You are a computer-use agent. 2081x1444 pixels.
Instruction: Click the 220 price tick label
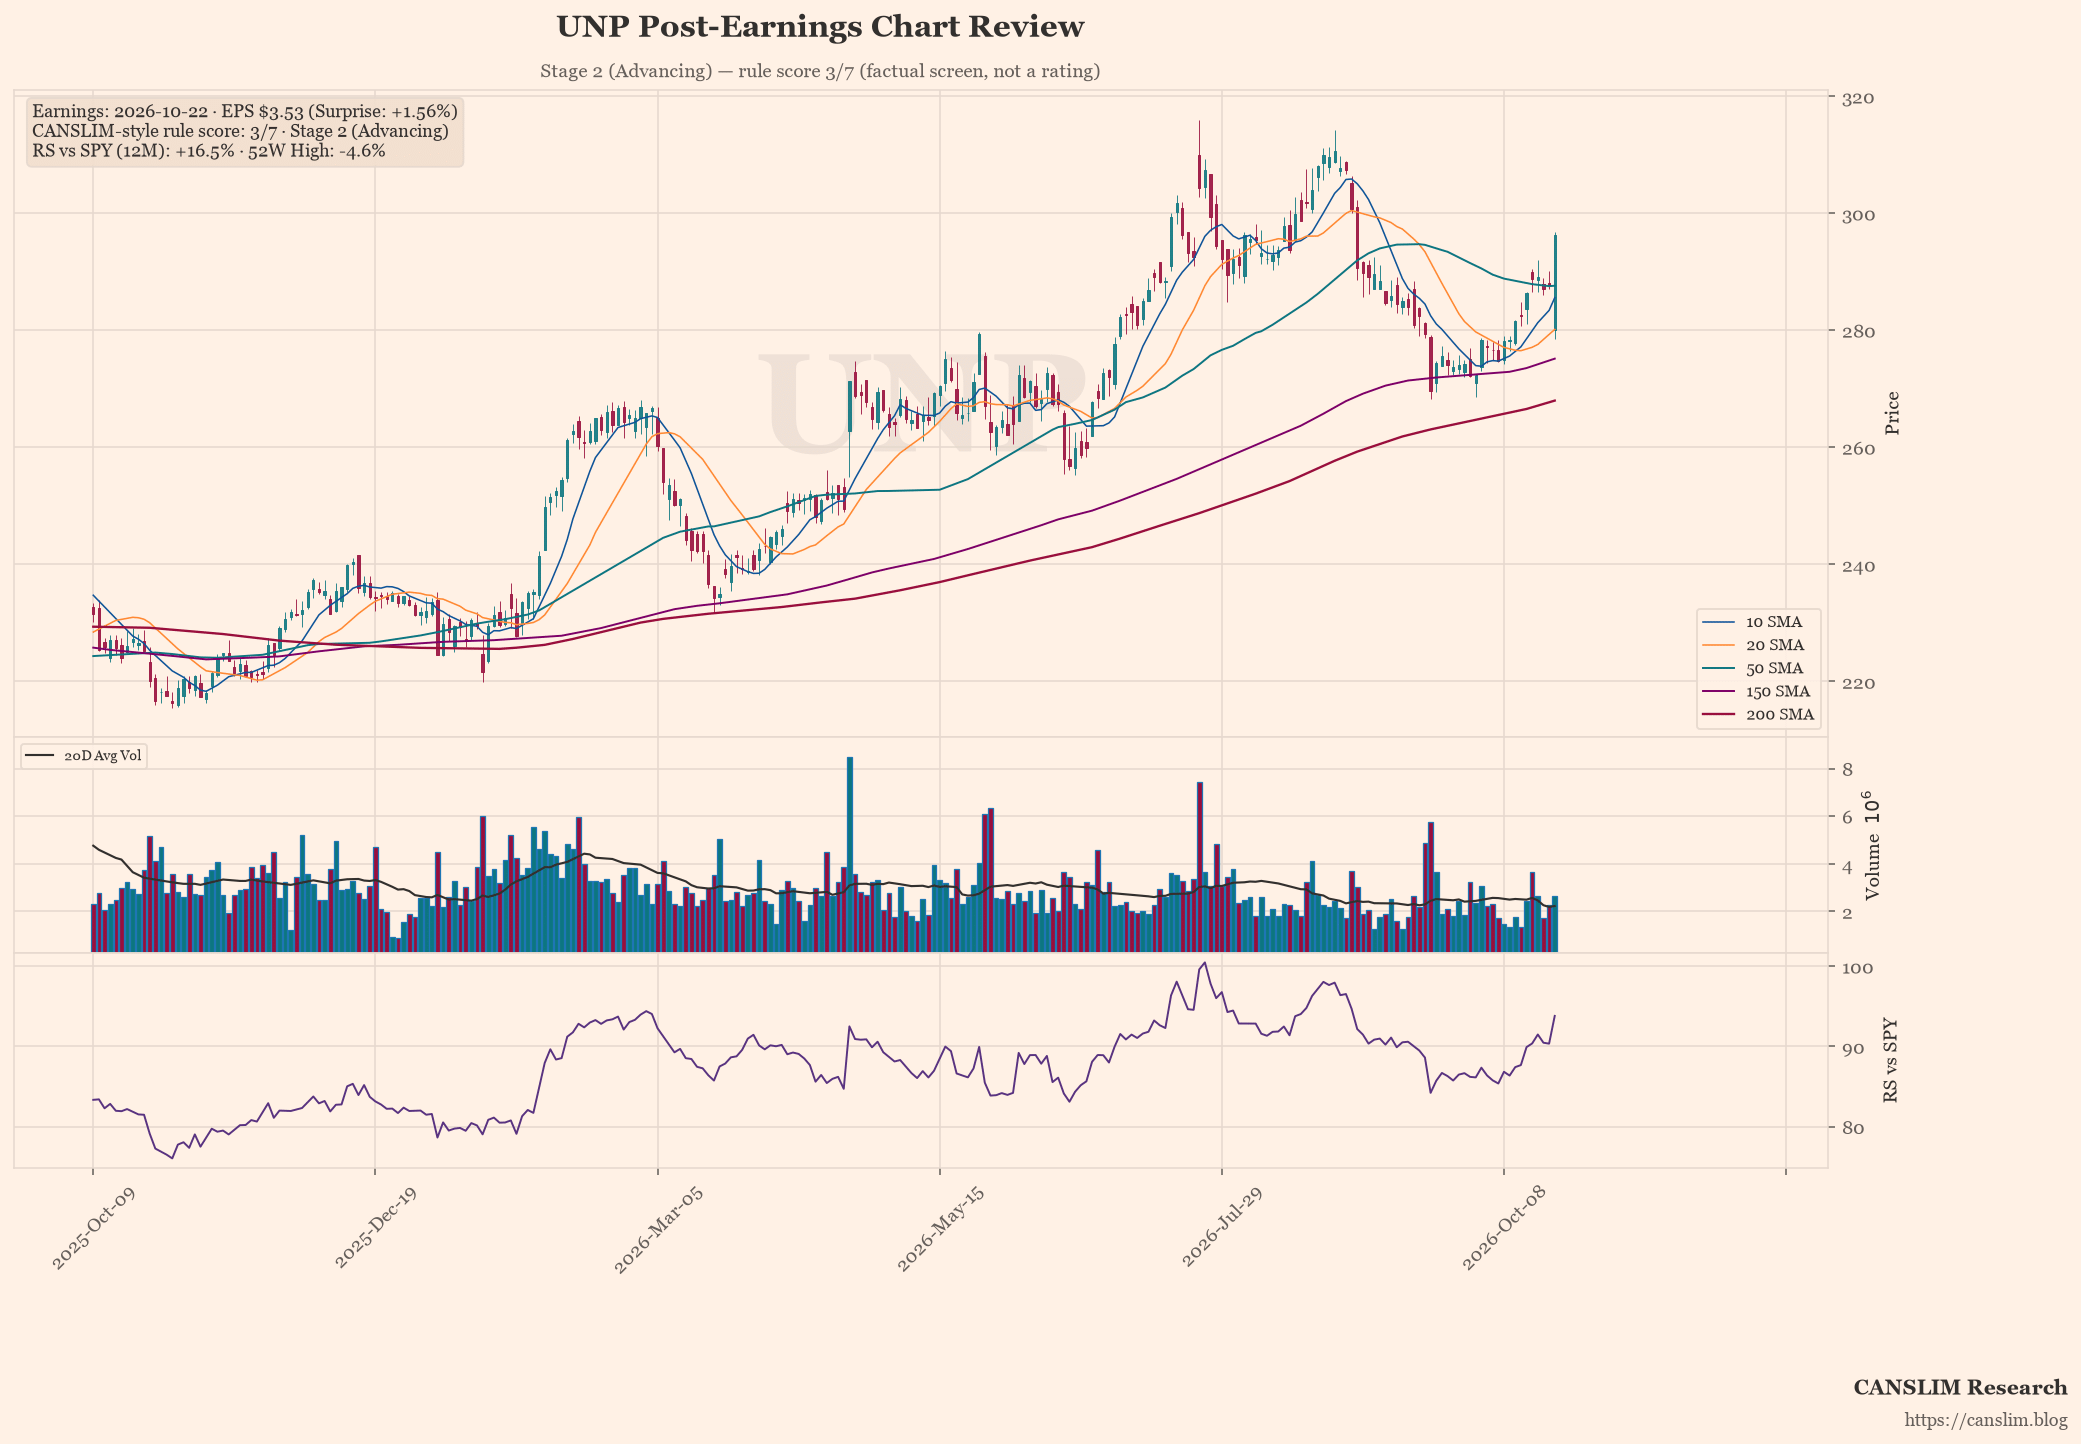click(x=1858, y=682)
